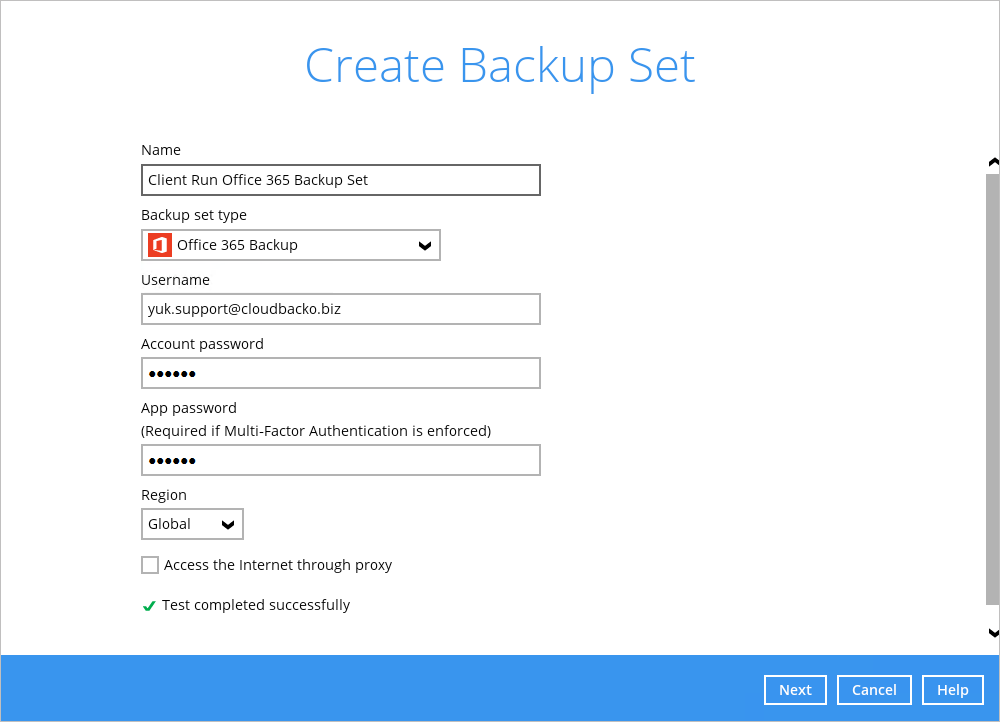Viewport: 1000px width, 722px height.
Task: Click the Name input field
Action: click(x=341, y=180)
